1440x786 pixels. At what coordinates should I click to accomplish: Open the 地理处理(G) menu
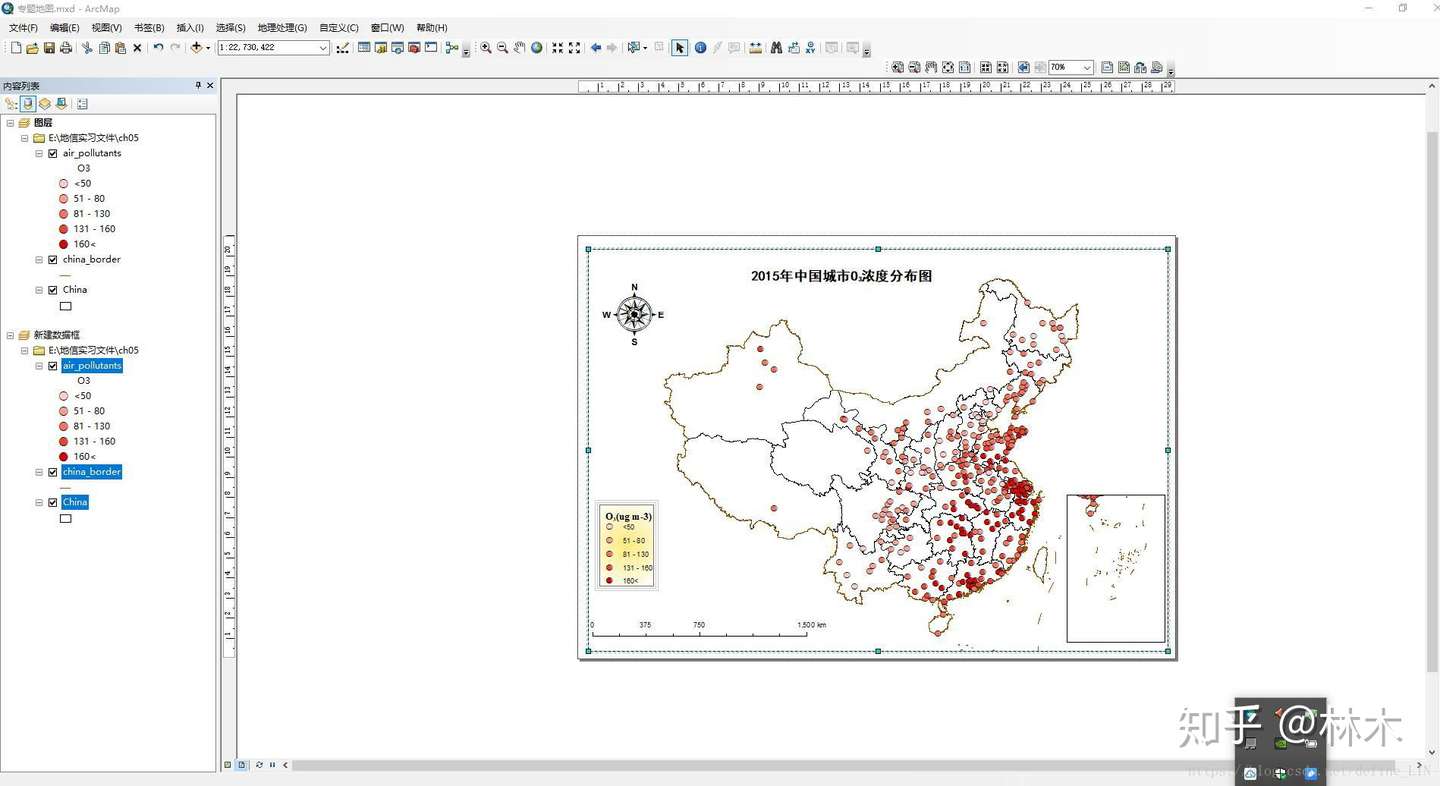pos(283,28)
